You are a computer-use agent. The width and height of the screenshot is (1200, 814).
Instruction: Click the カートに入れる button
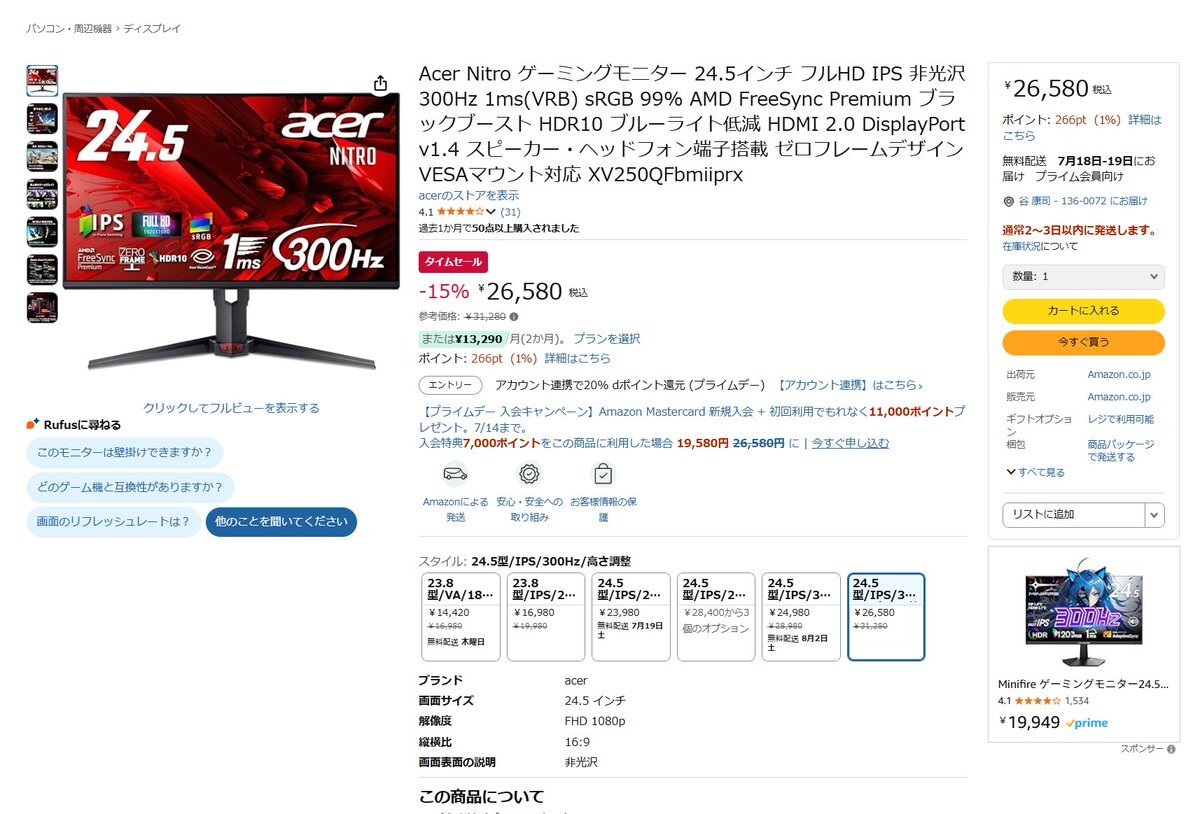[x=1083, y=311]
